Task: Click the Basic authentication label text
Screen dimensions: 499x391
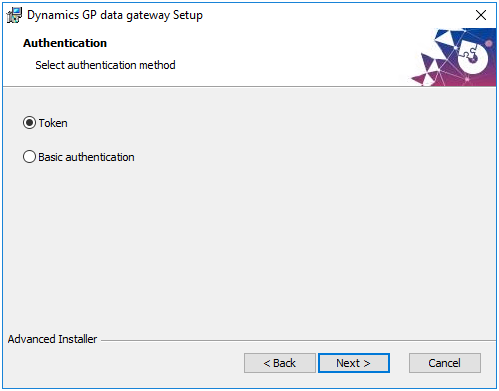Action: click(86, 157)
